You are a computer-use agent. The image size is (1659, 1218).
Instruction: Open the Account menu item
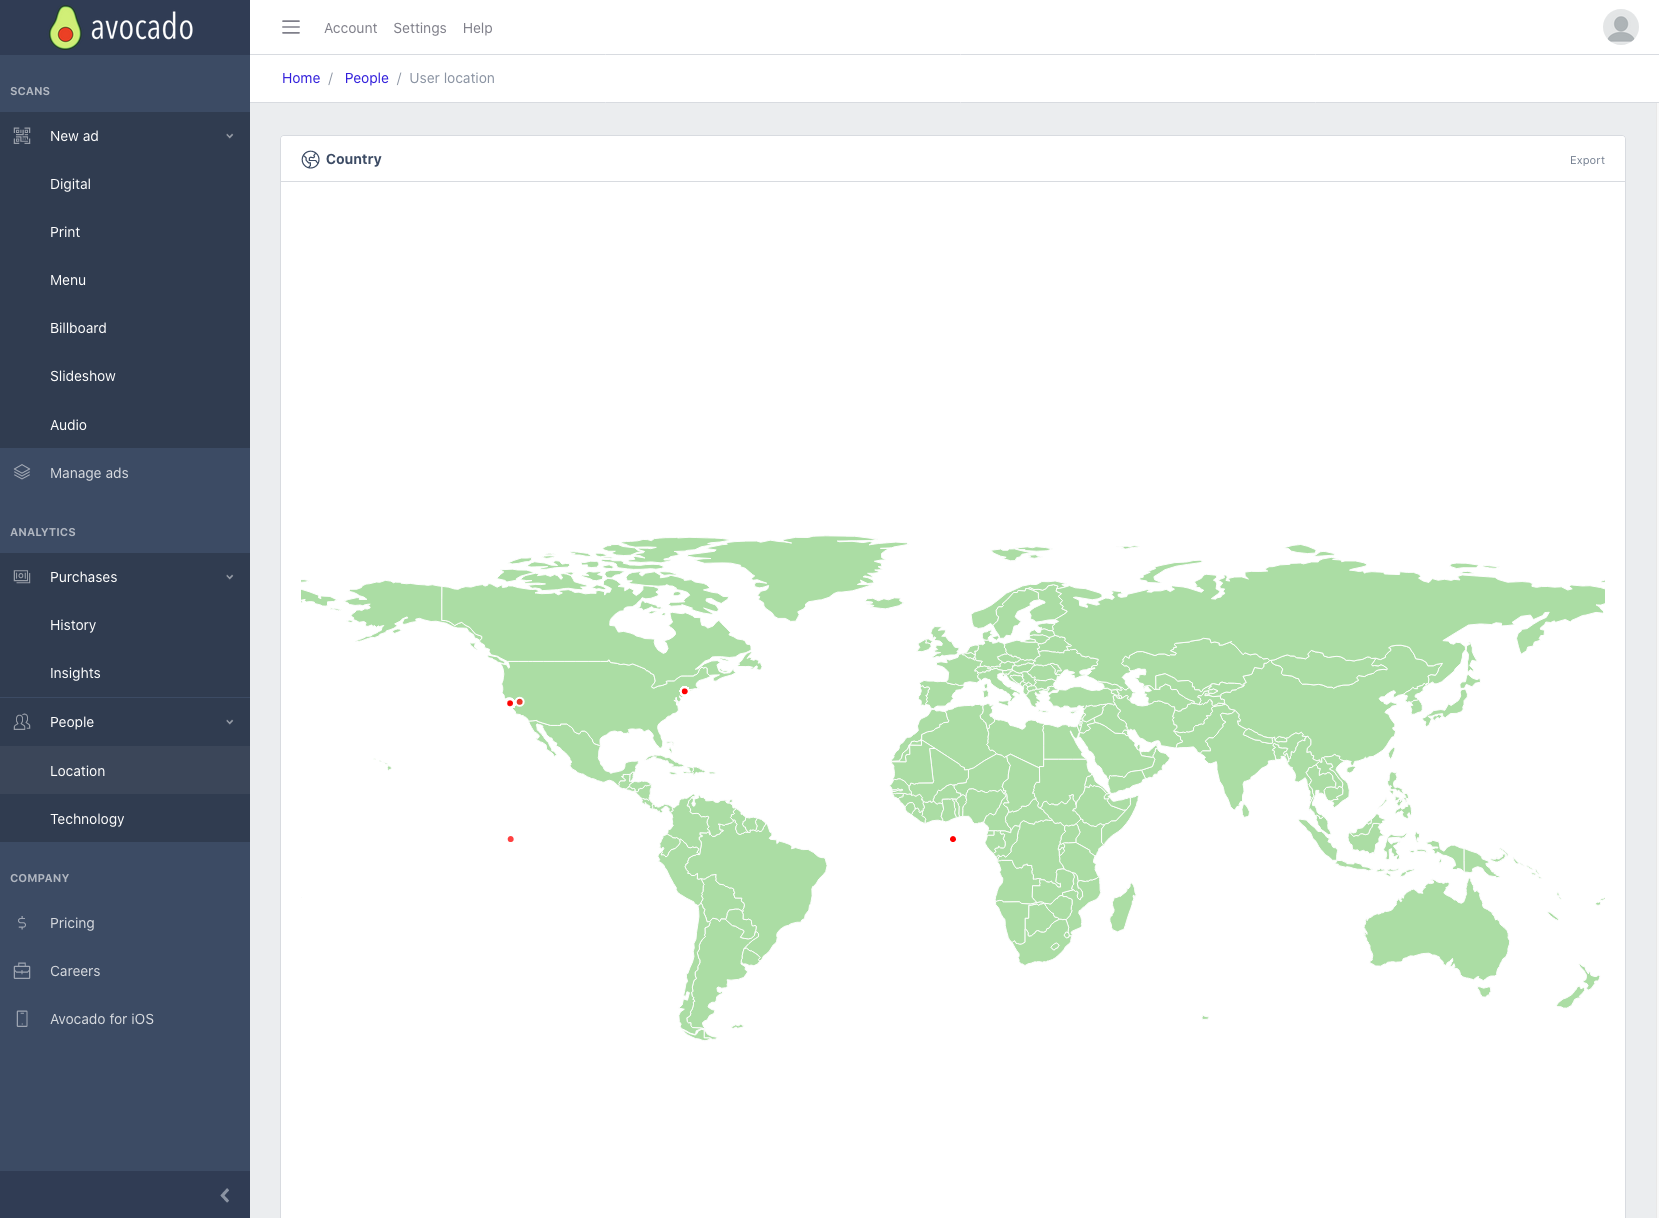[351, 28]
